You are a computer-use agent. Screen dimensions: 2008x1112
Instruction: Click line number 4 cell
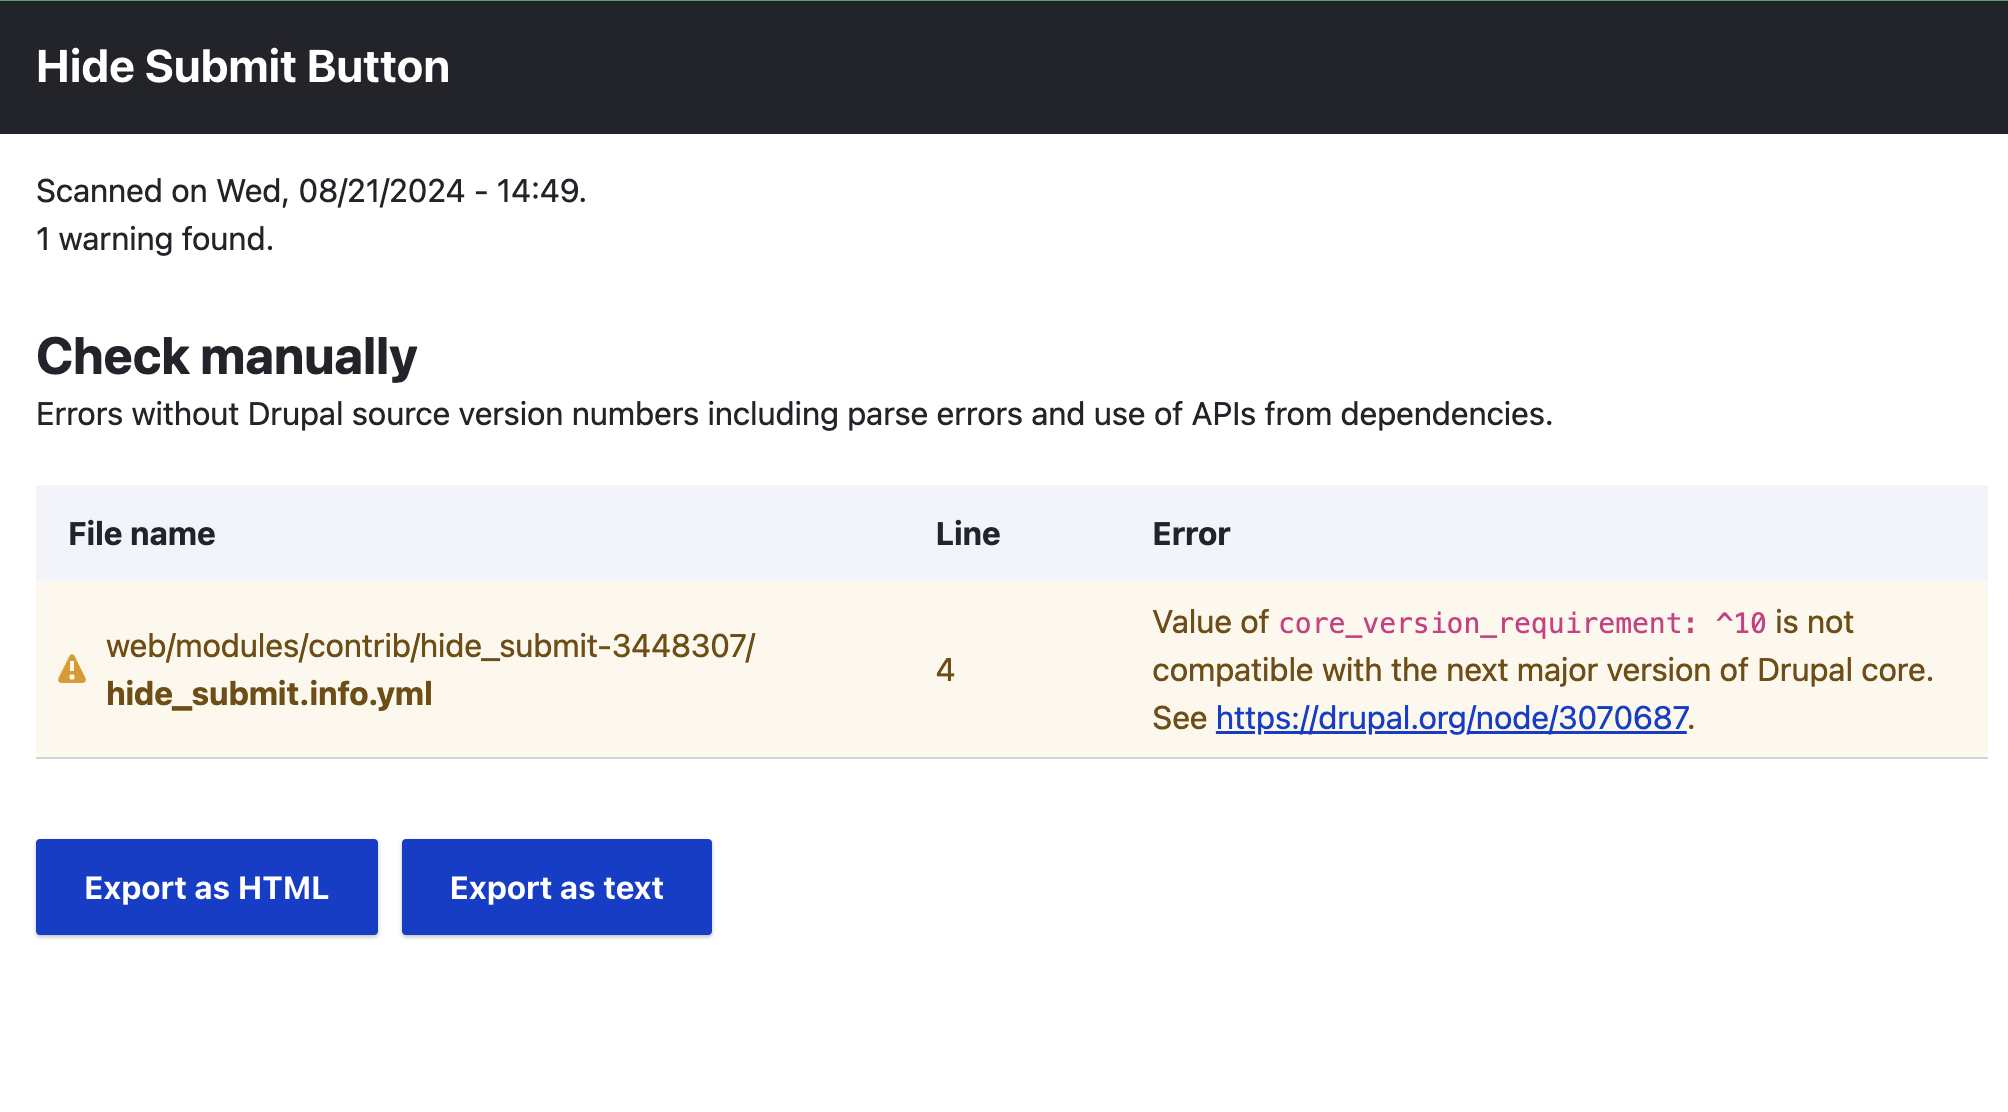tap(945, 670)
